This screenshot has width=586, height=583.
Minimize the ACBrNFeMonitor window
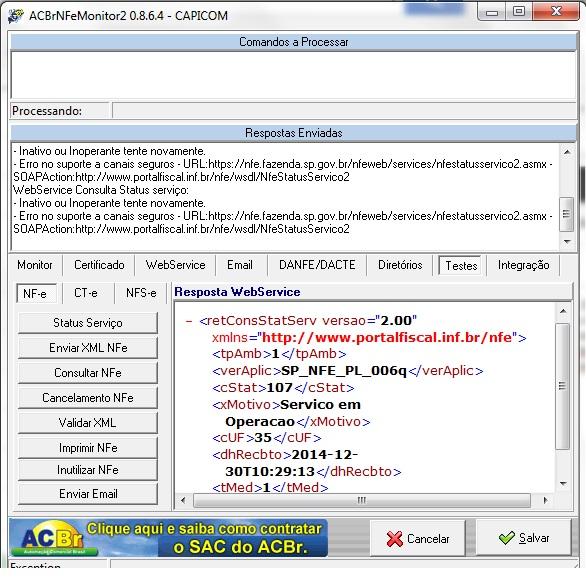click(492, 12)
